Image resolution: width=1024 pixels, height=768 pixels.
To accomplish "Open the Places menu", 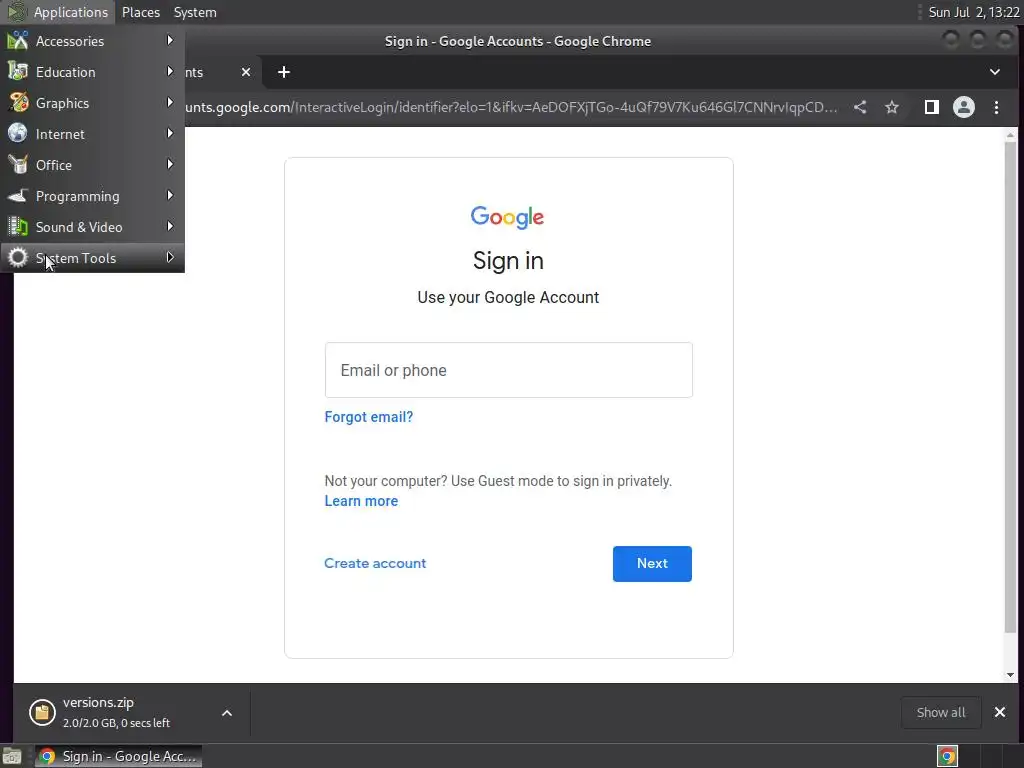I will (x=140, y=12).
